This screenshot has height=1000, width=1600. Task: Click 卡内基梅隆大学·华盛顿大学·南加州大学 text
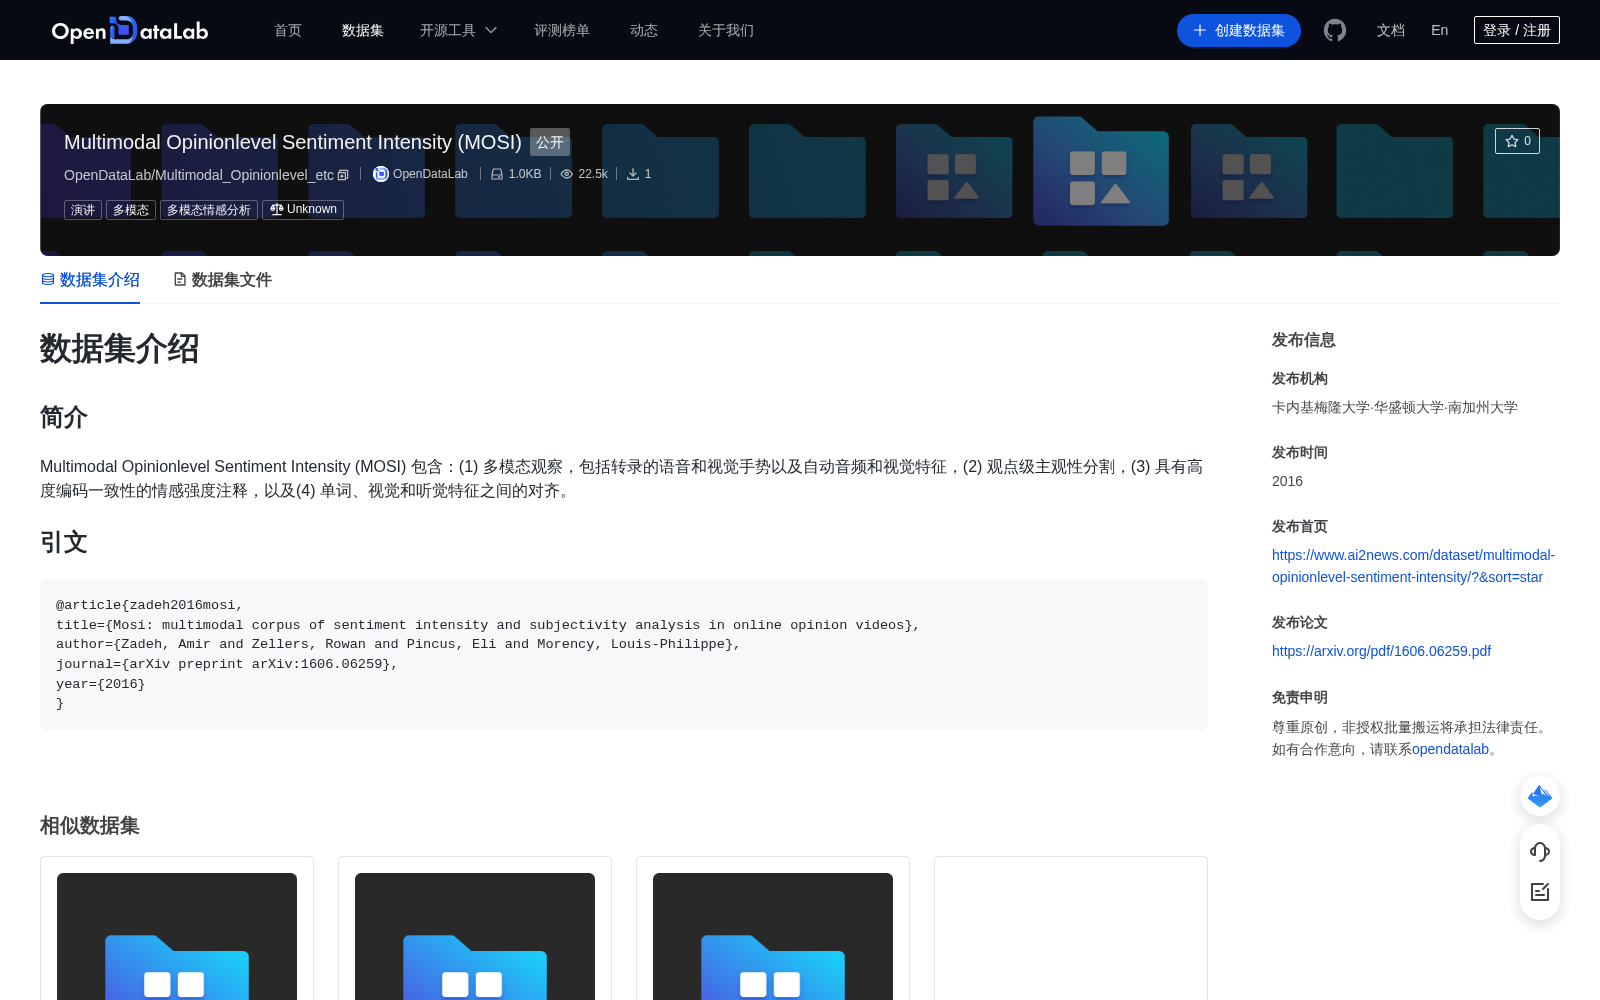(x=1395, y=407)
